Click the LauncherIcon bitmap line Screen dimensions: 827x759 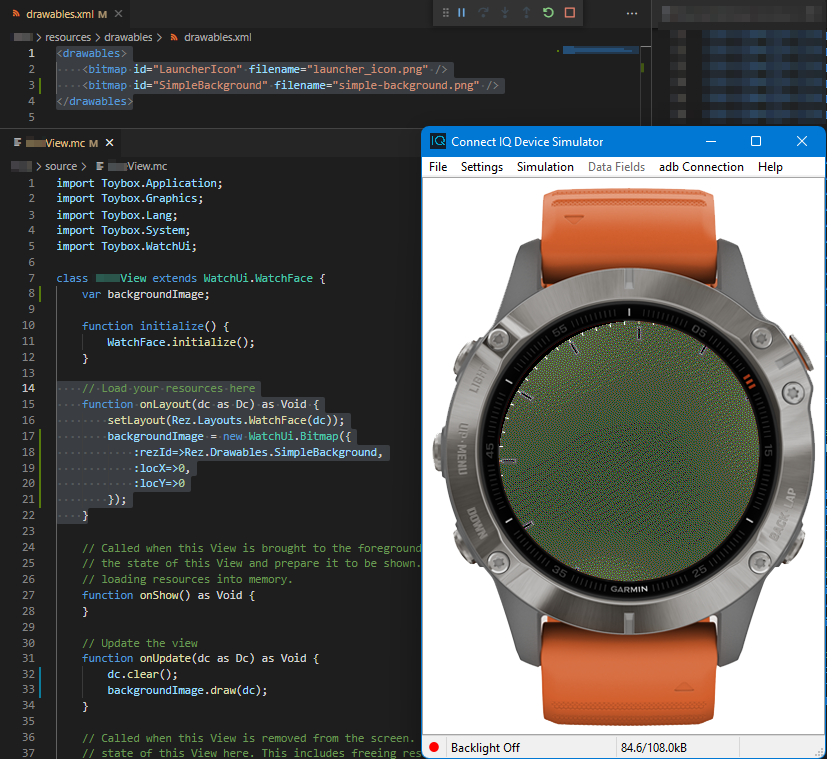click(264, 69)
